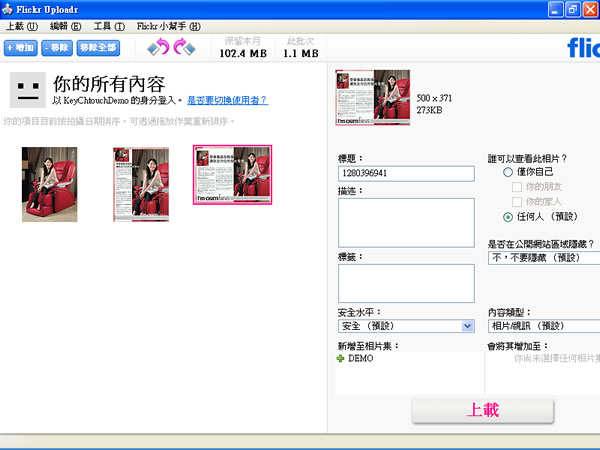Check the 你的朋友 (Your friends) checkbox
The height and width of the screenshot is (450, 600).
point(516,187)
